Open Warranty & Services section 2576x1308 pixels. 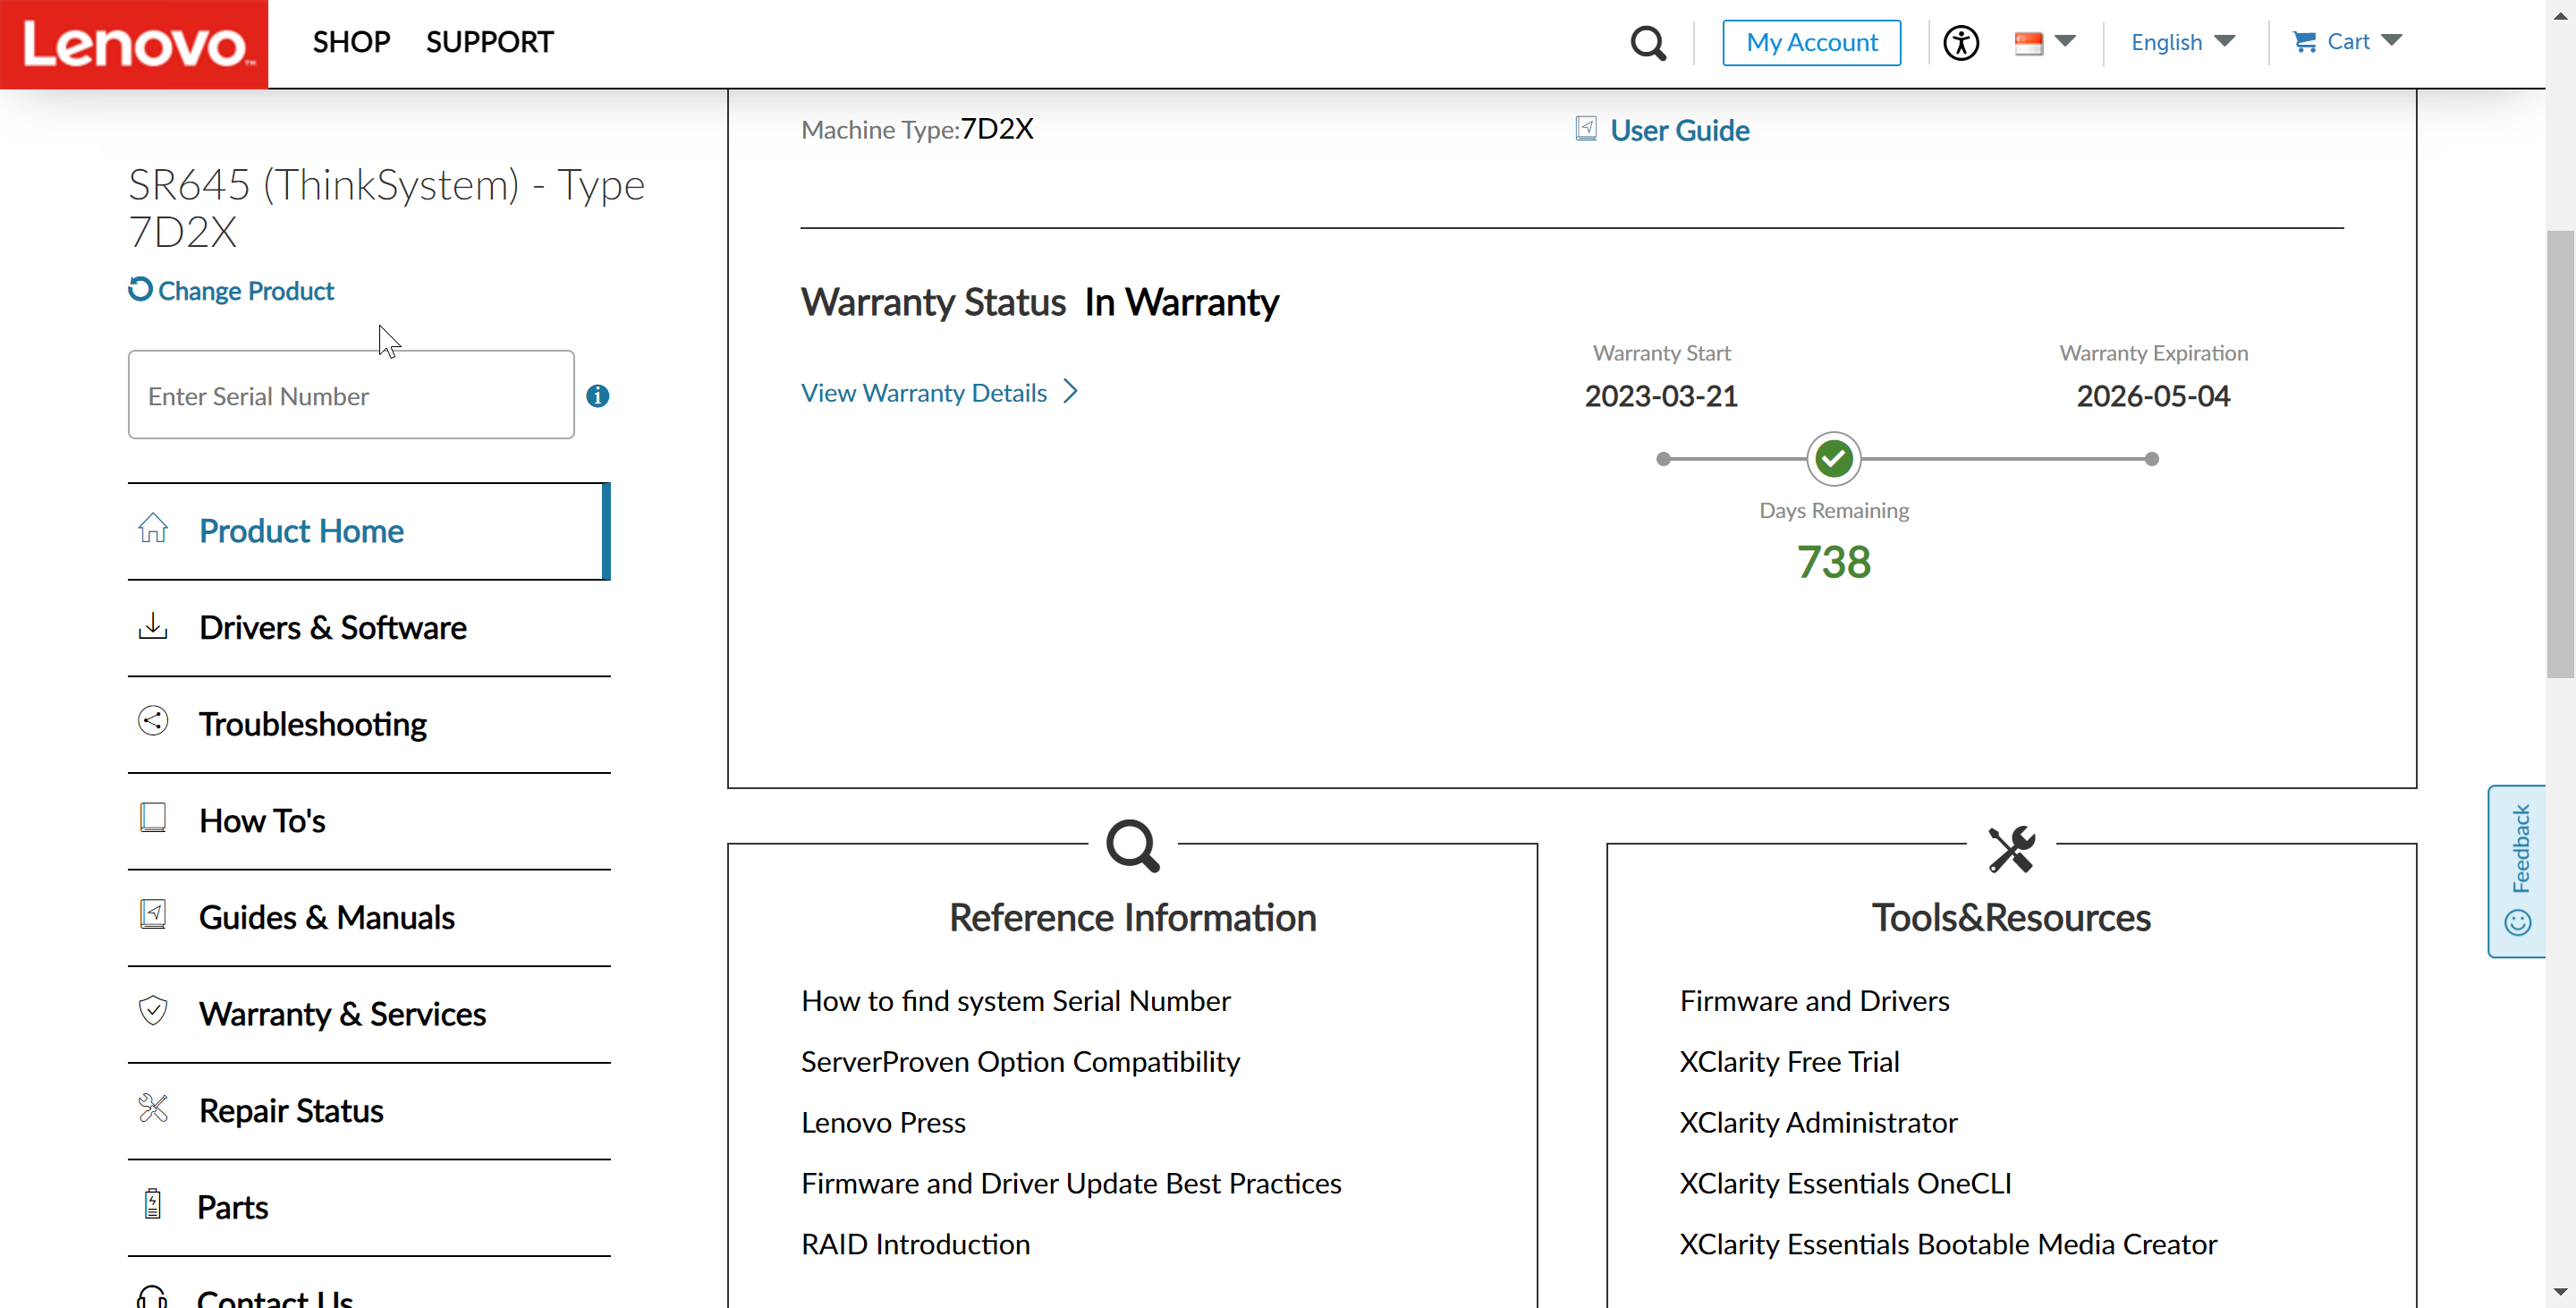369,1014
